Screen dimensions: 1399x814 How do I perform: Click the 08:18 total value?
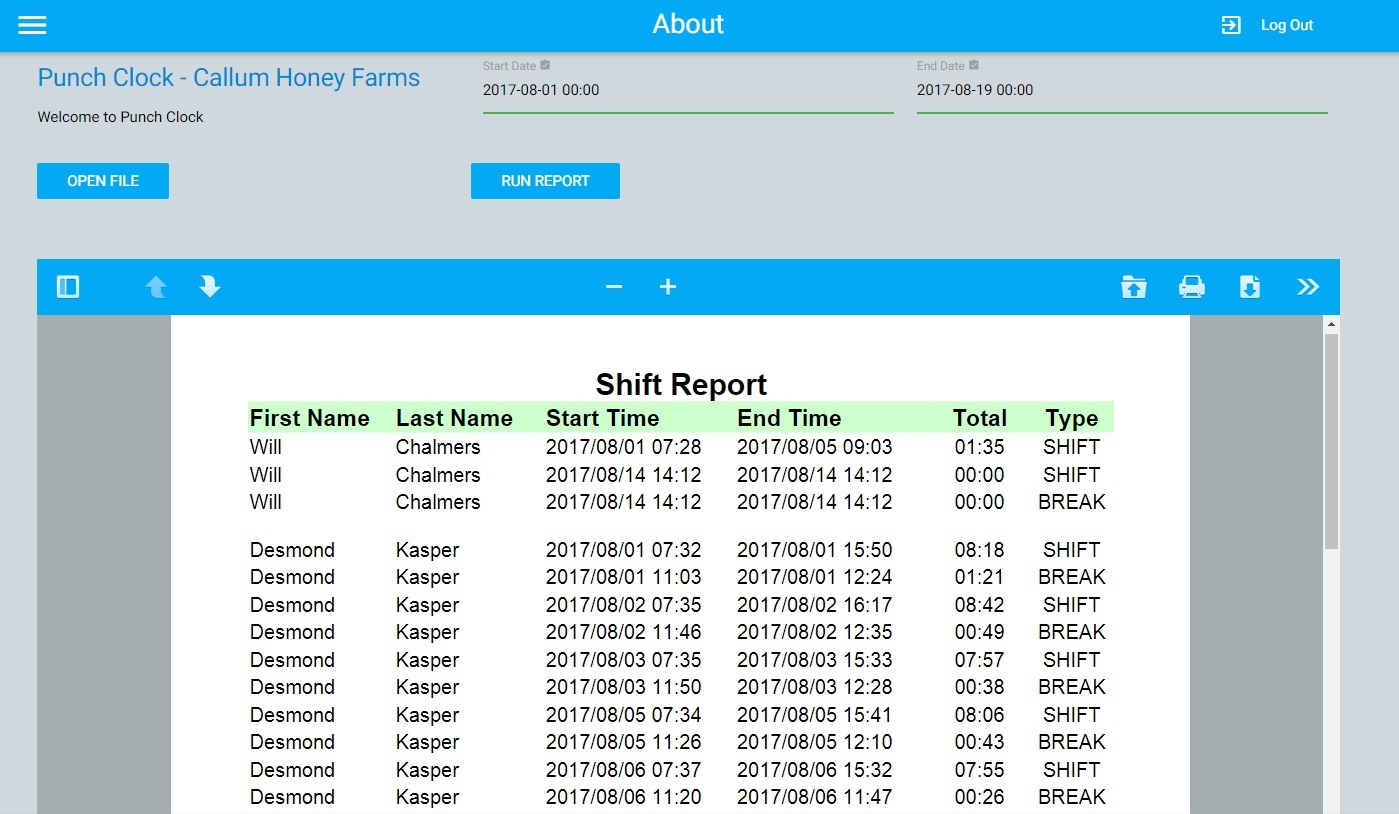coord(980,550)
